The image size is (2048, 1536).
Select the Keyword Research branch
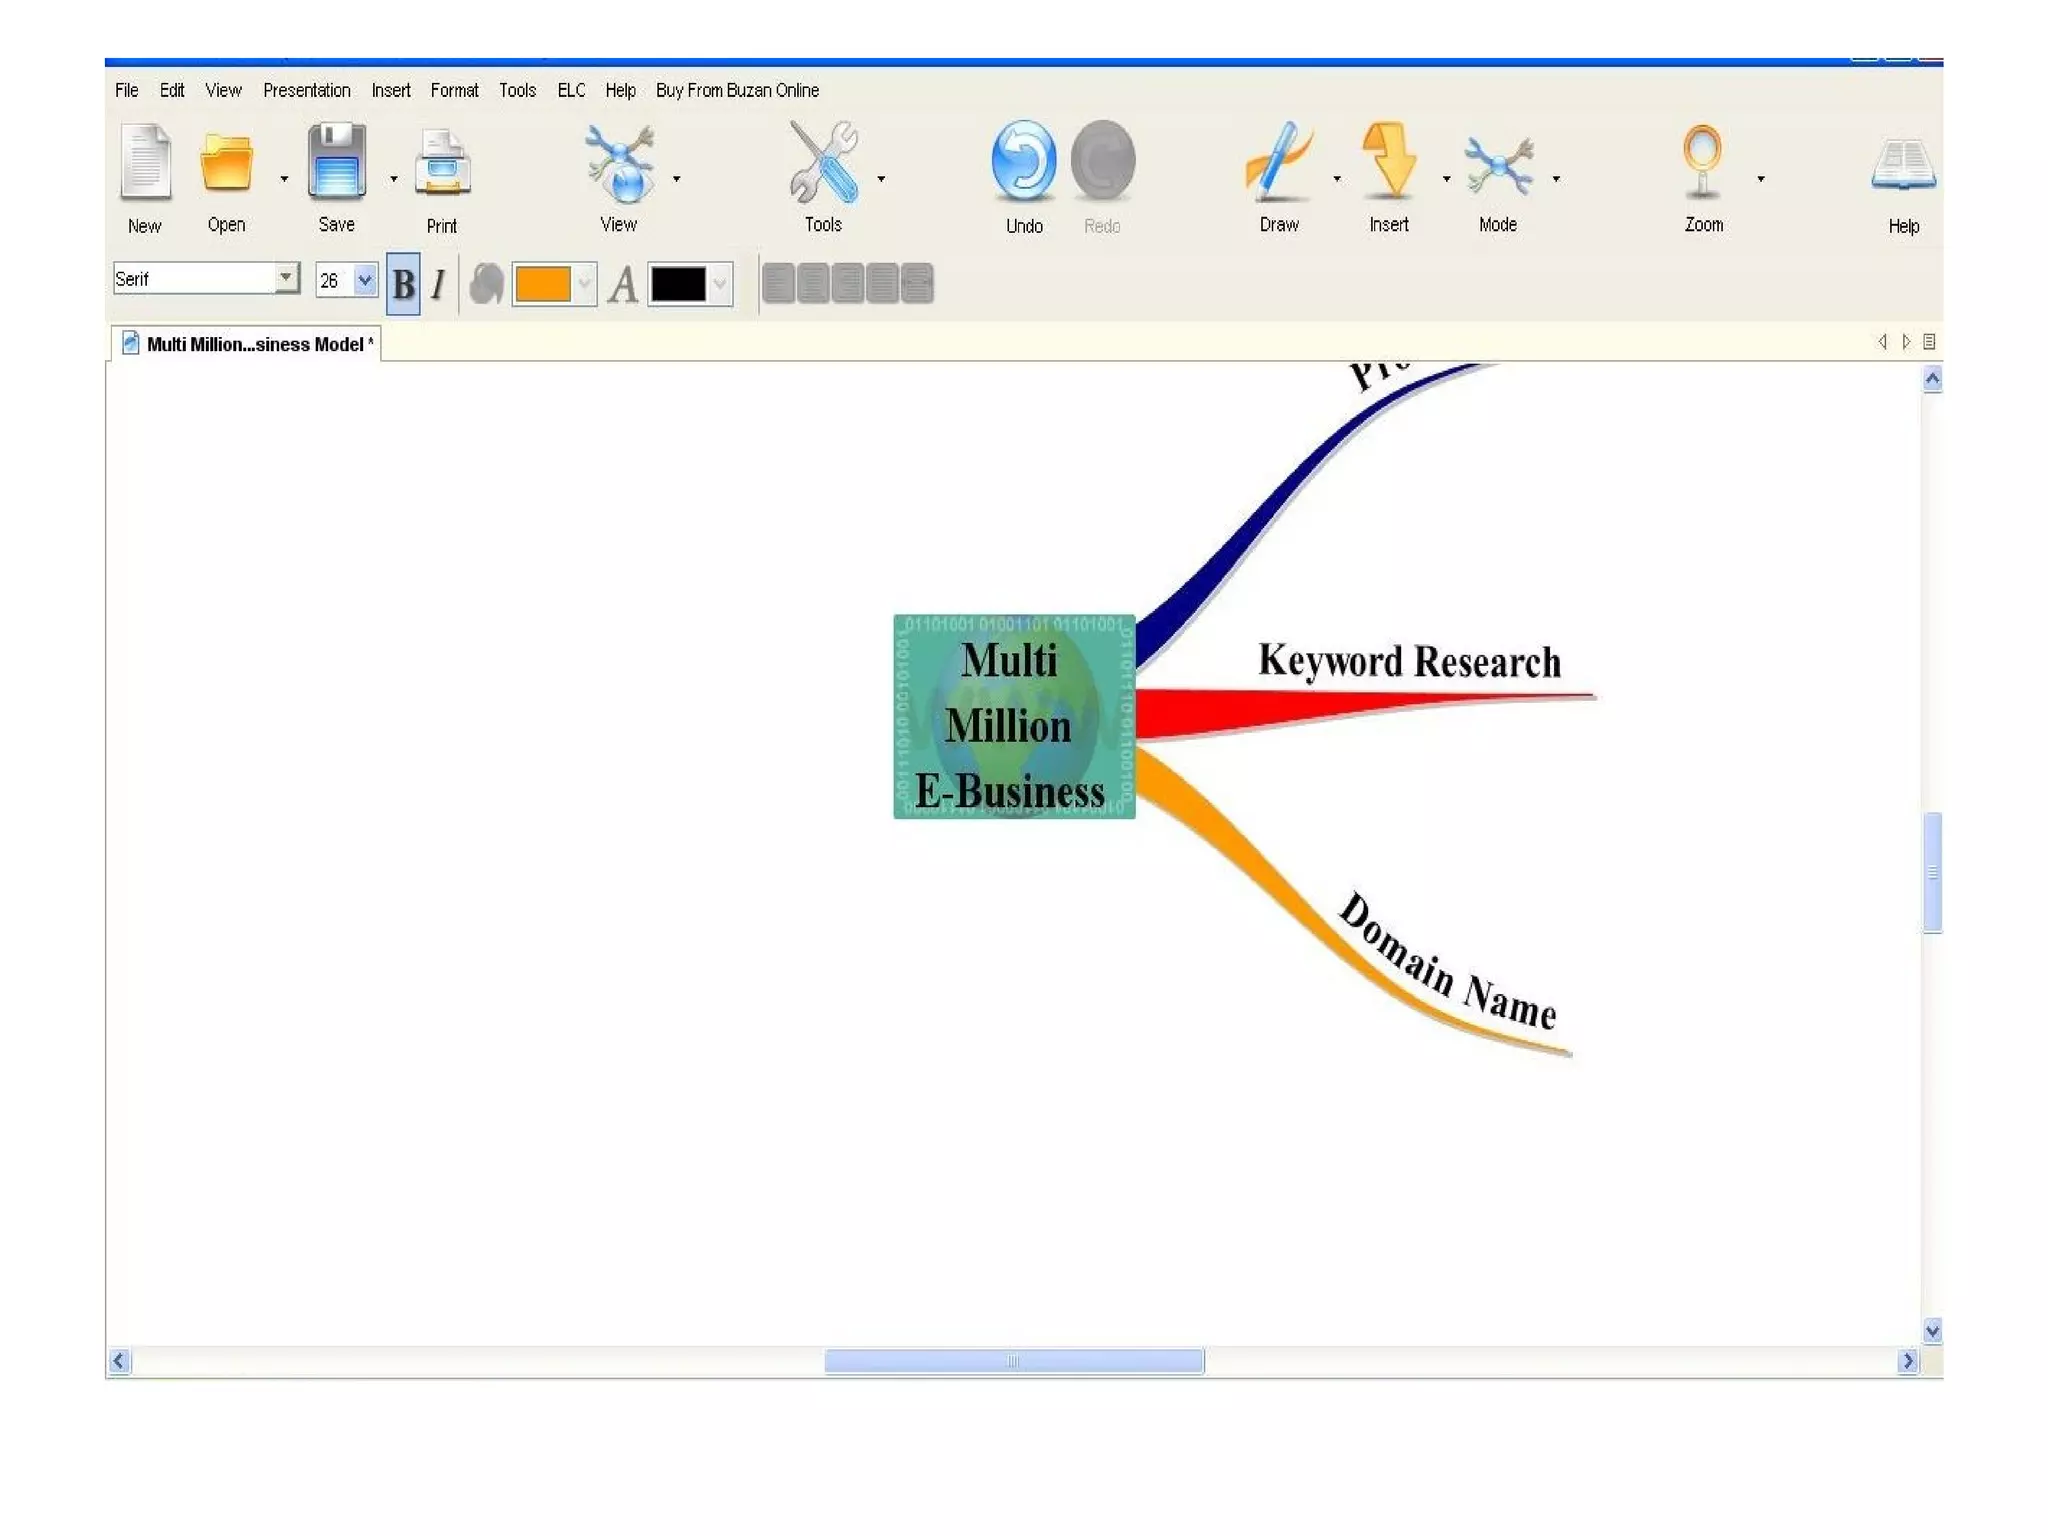(1408, 662)
